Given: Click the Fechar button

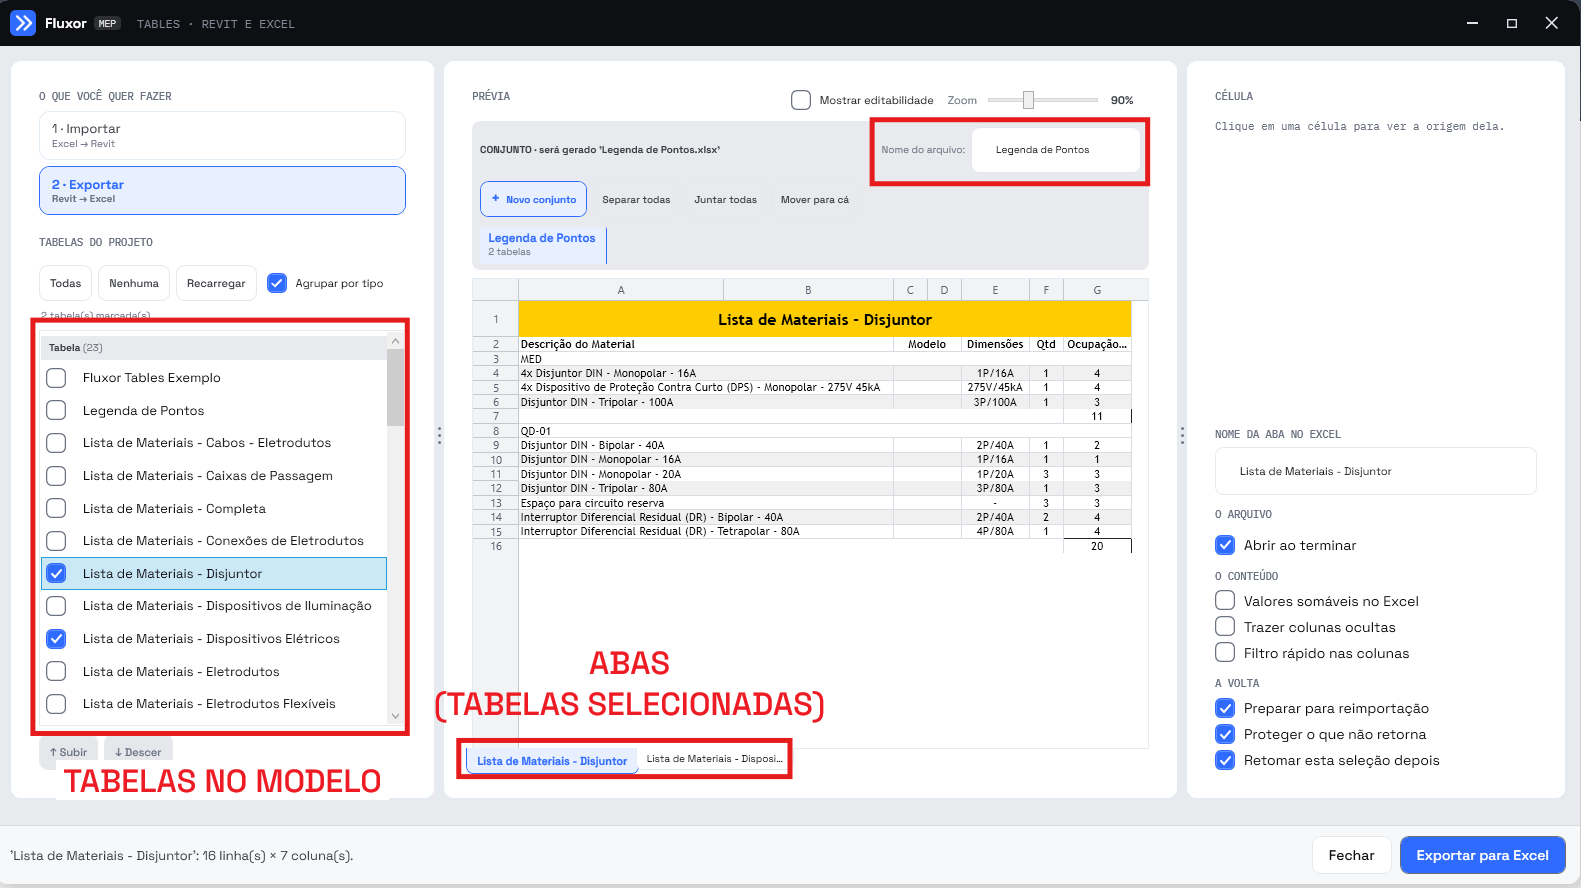Looking at the screenshot, I should pyautogui.click(x=1351, y=855).
